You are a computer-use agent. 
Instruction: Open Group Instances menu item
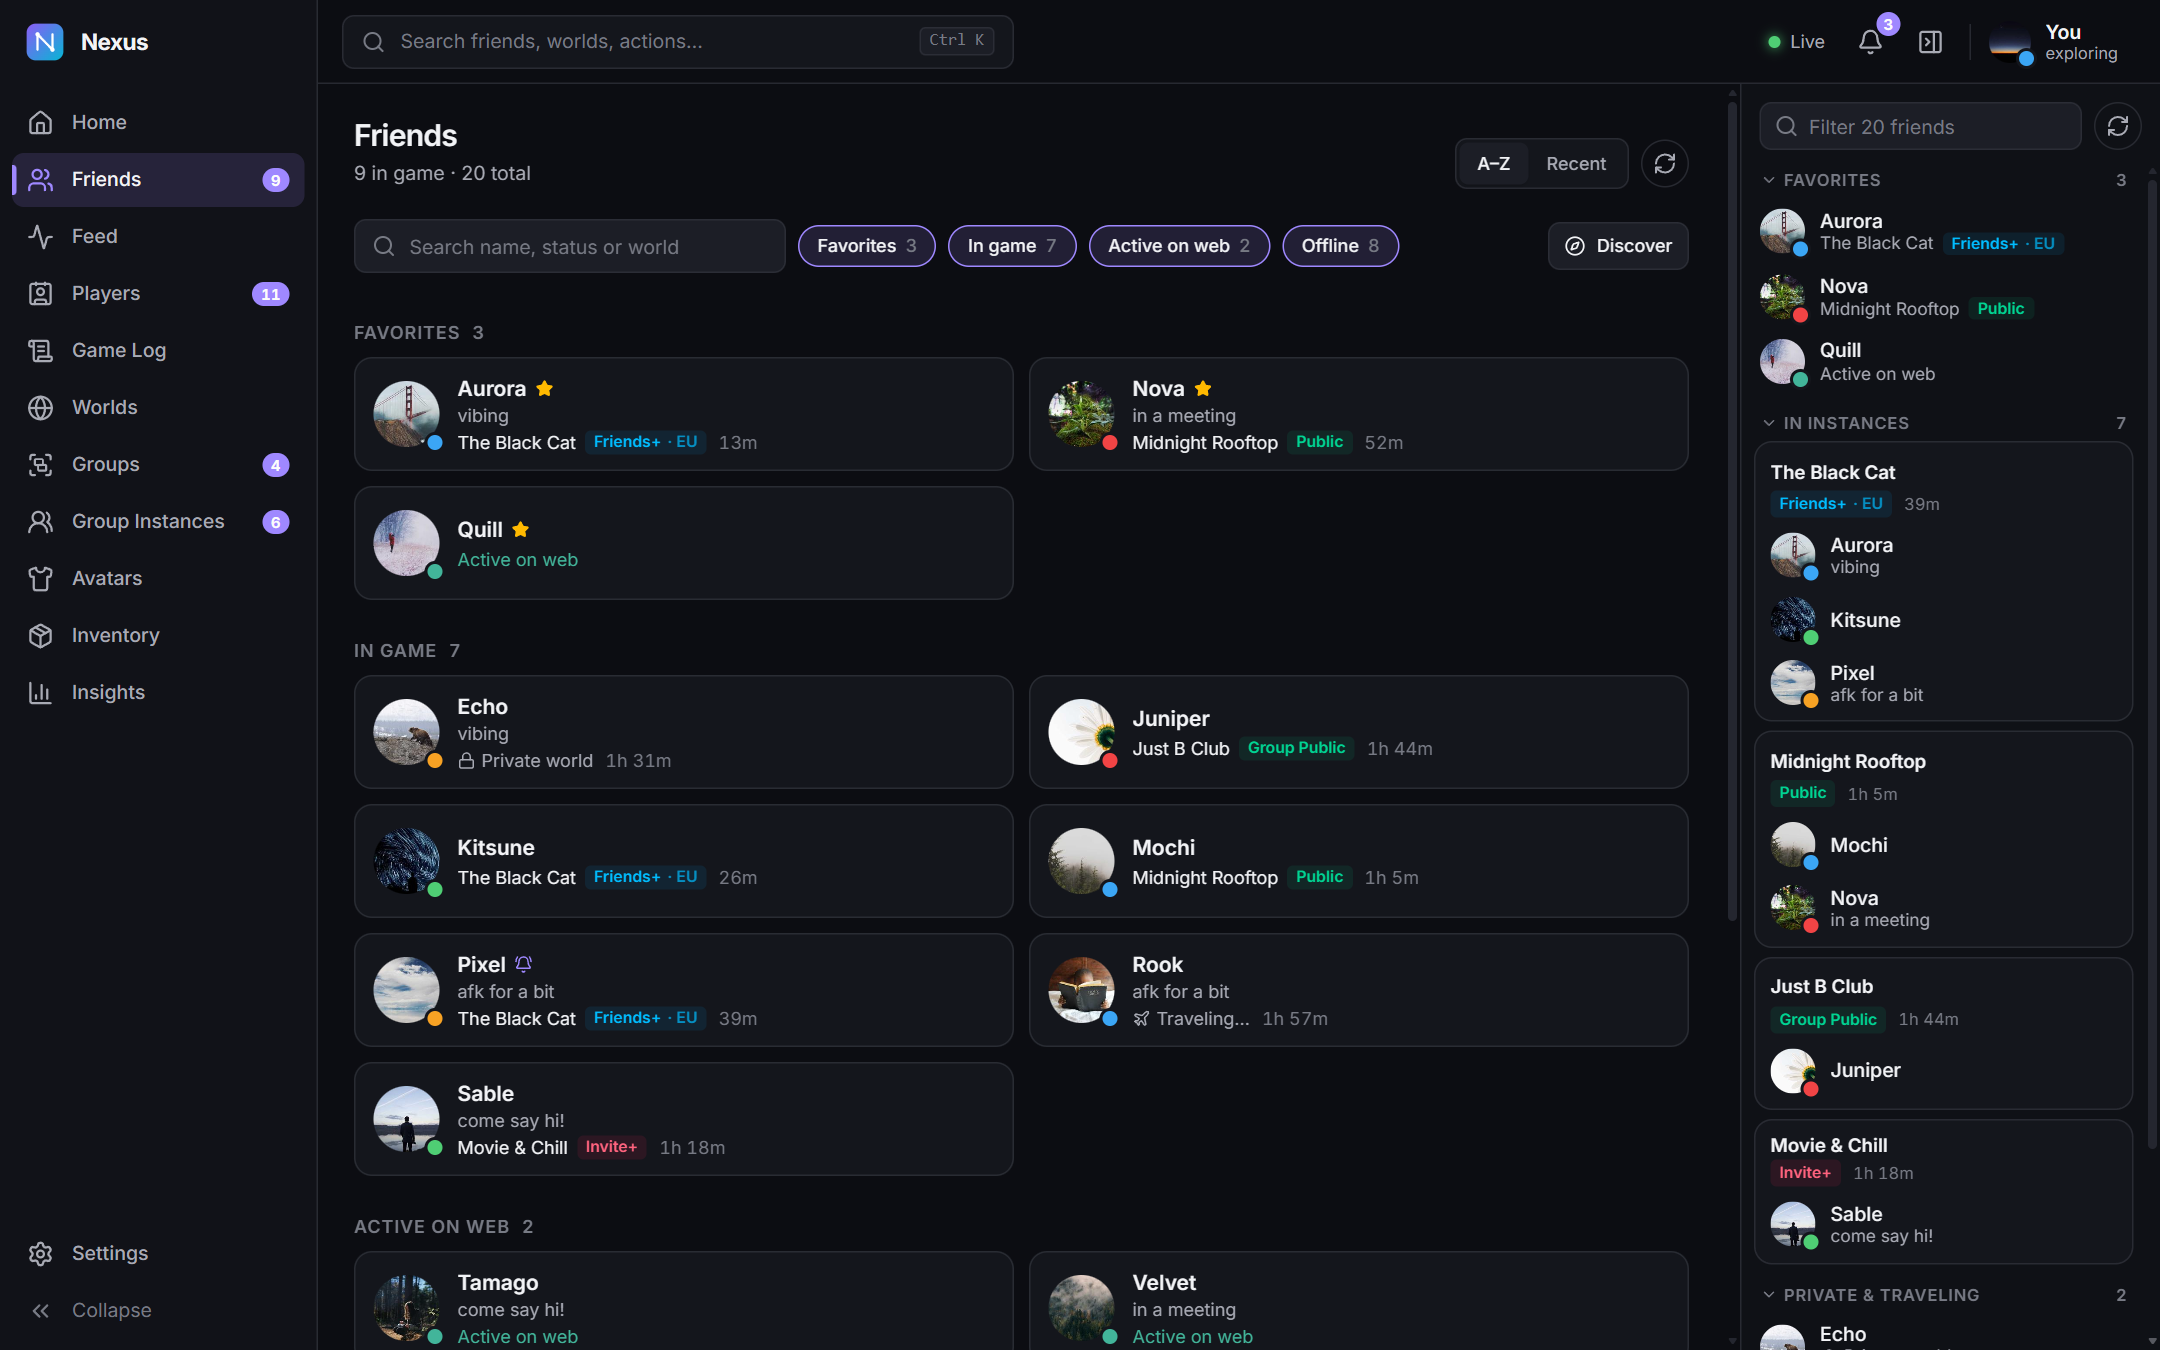click(158, 521)
